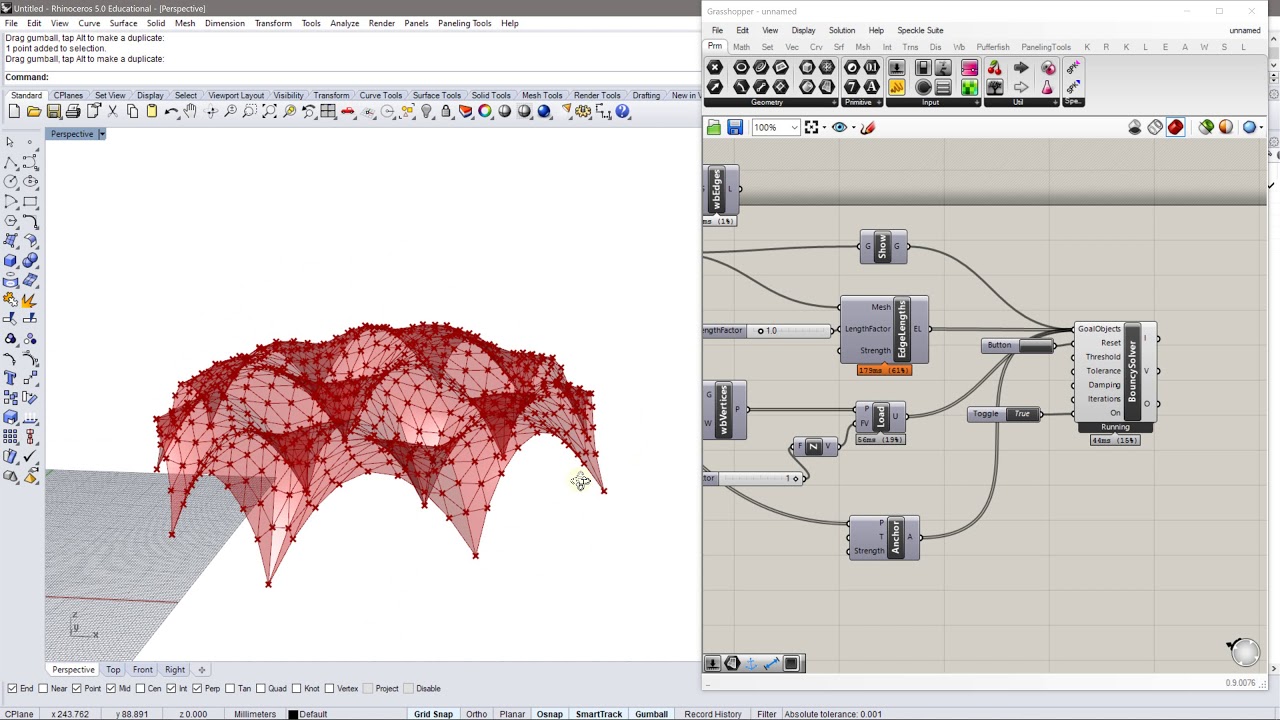Switch to the Pufferfish tab in Grasshopper
Image resolution: width=1280 pixels, height=720 pixels.
pyautogui.click(x=993, y=47)
